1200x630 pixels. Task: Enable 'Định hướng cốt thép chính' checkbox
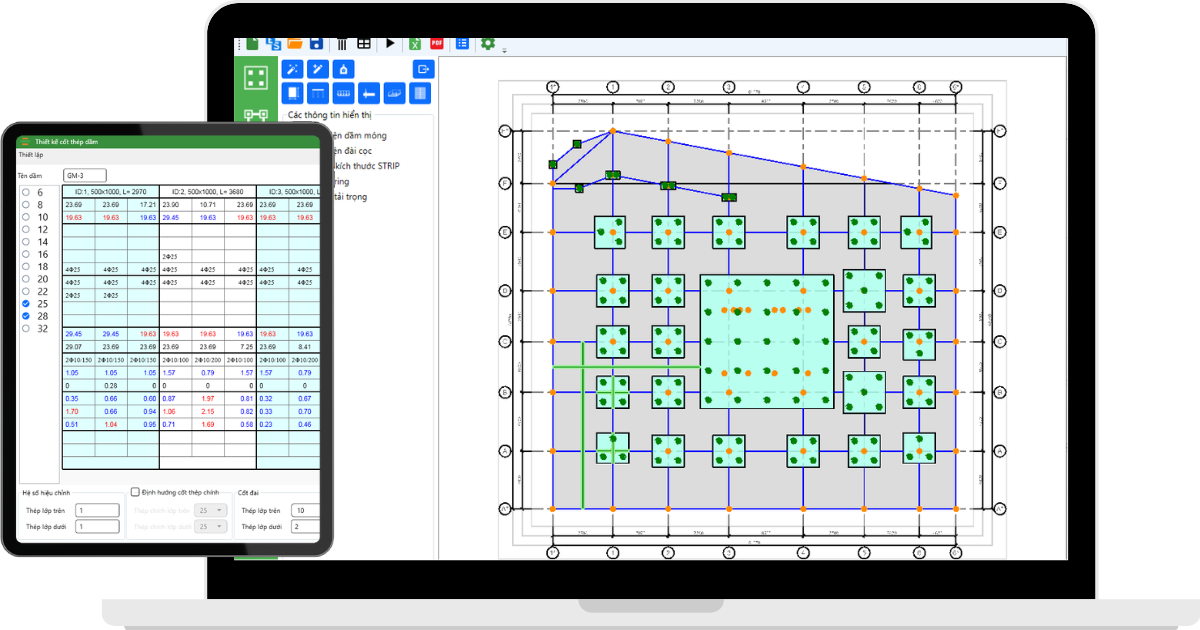136,492
